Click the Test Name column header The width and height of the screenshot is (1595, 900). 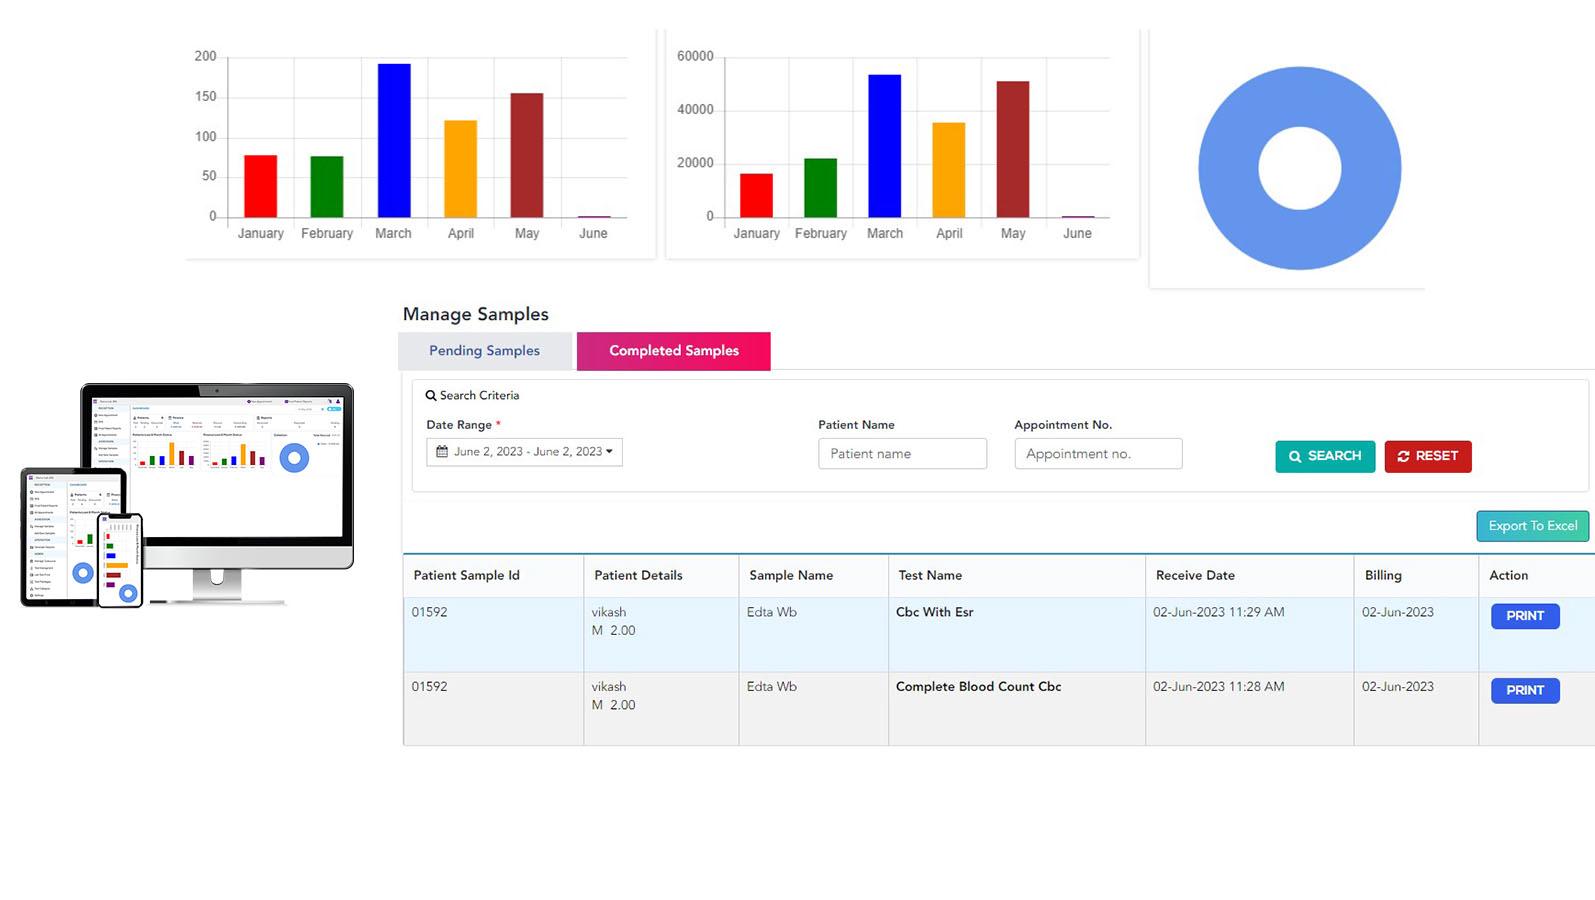tap(930, 576)
